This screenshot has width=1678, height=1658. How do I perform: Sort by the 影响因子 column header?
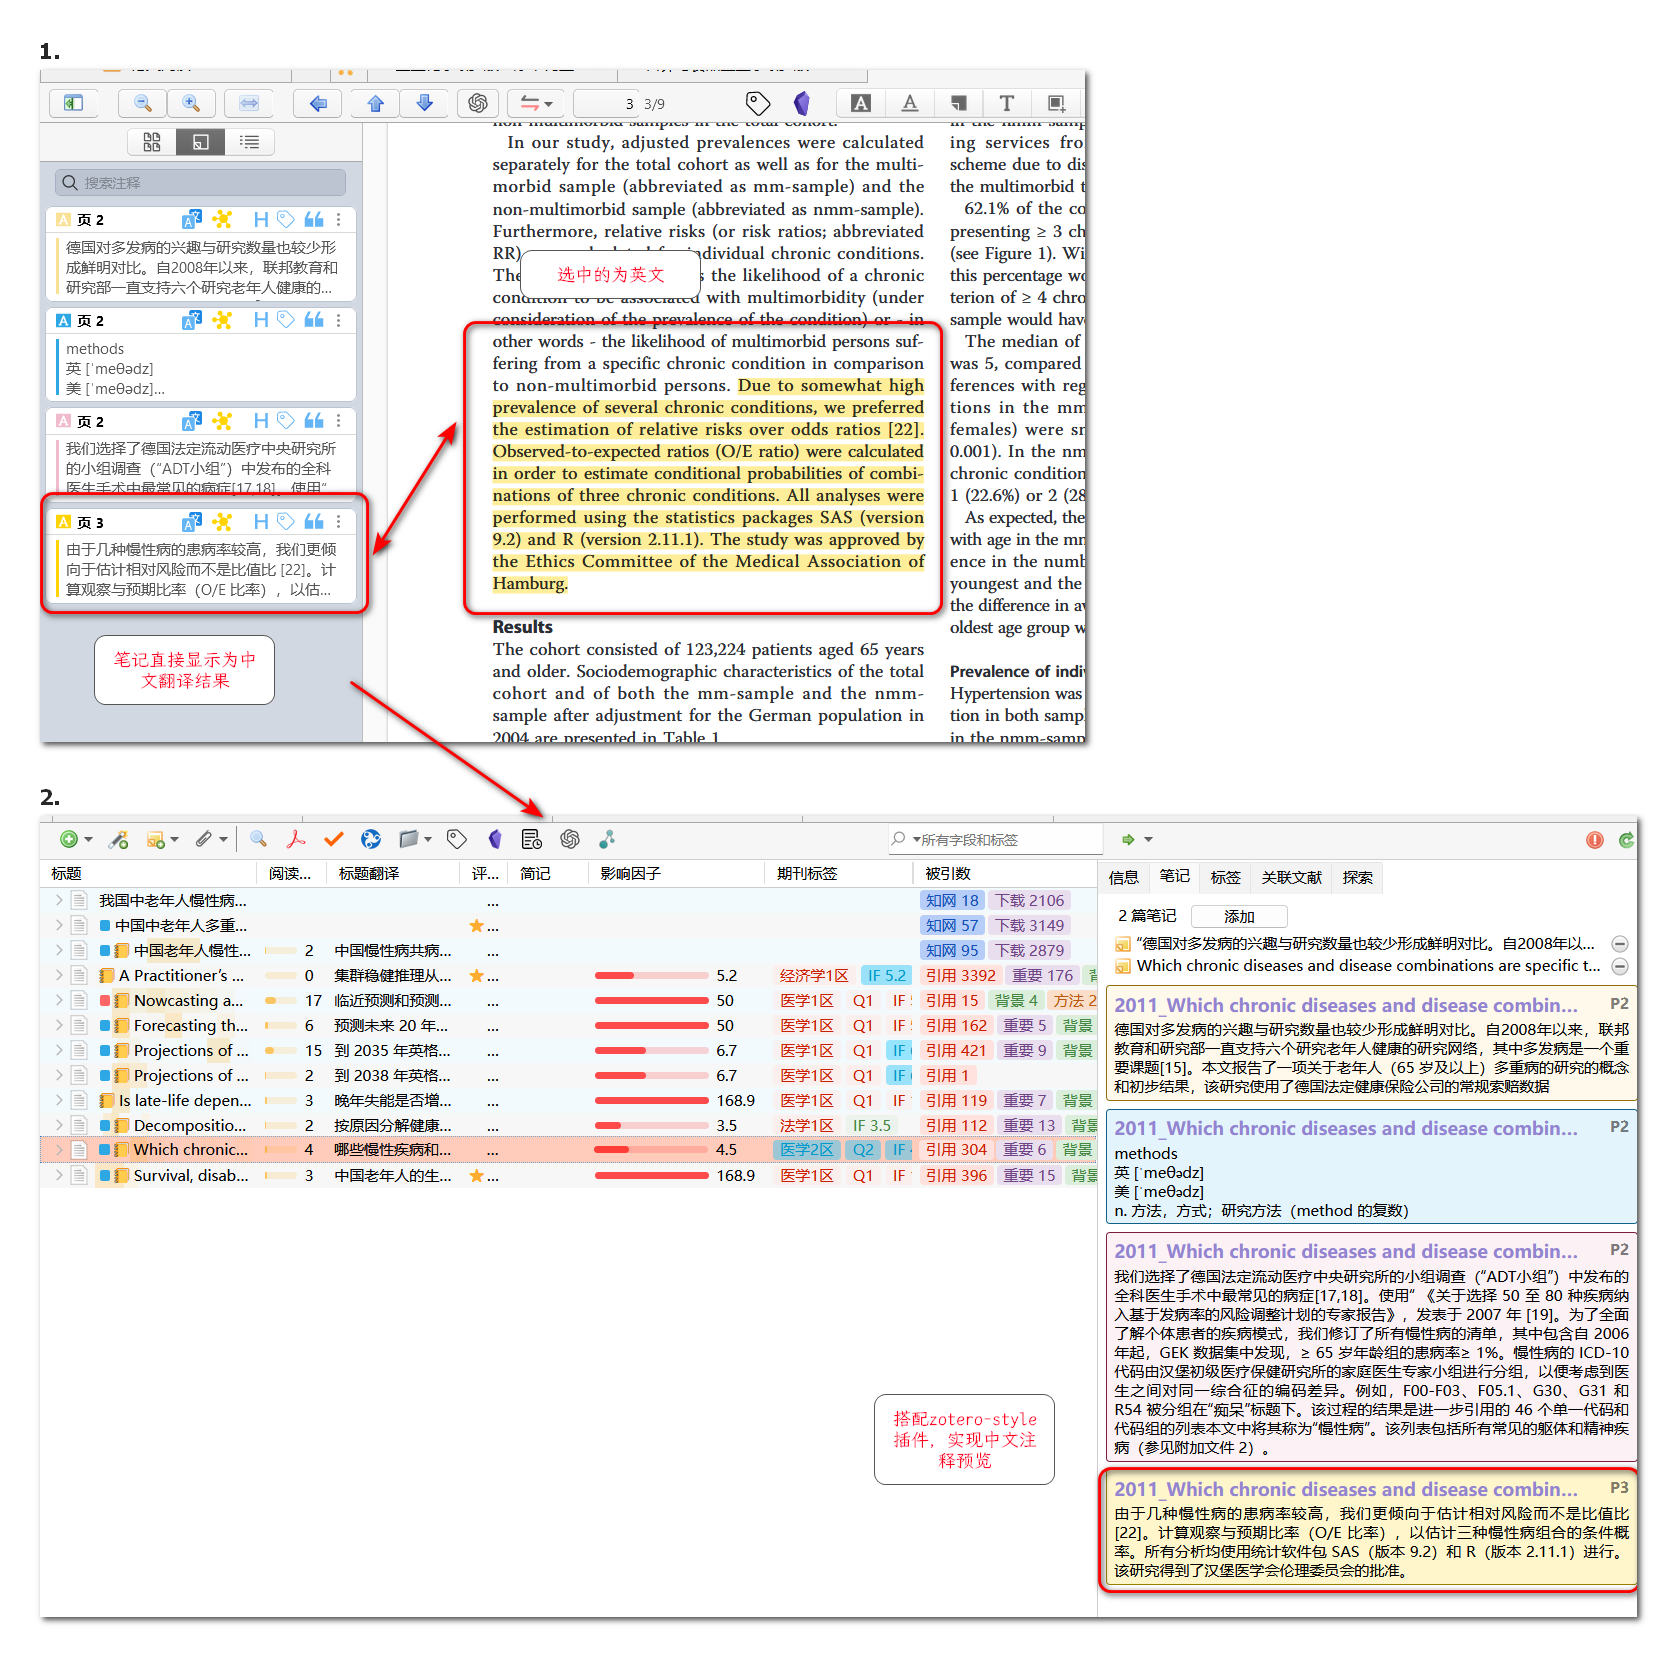click(x=675, y=874)
